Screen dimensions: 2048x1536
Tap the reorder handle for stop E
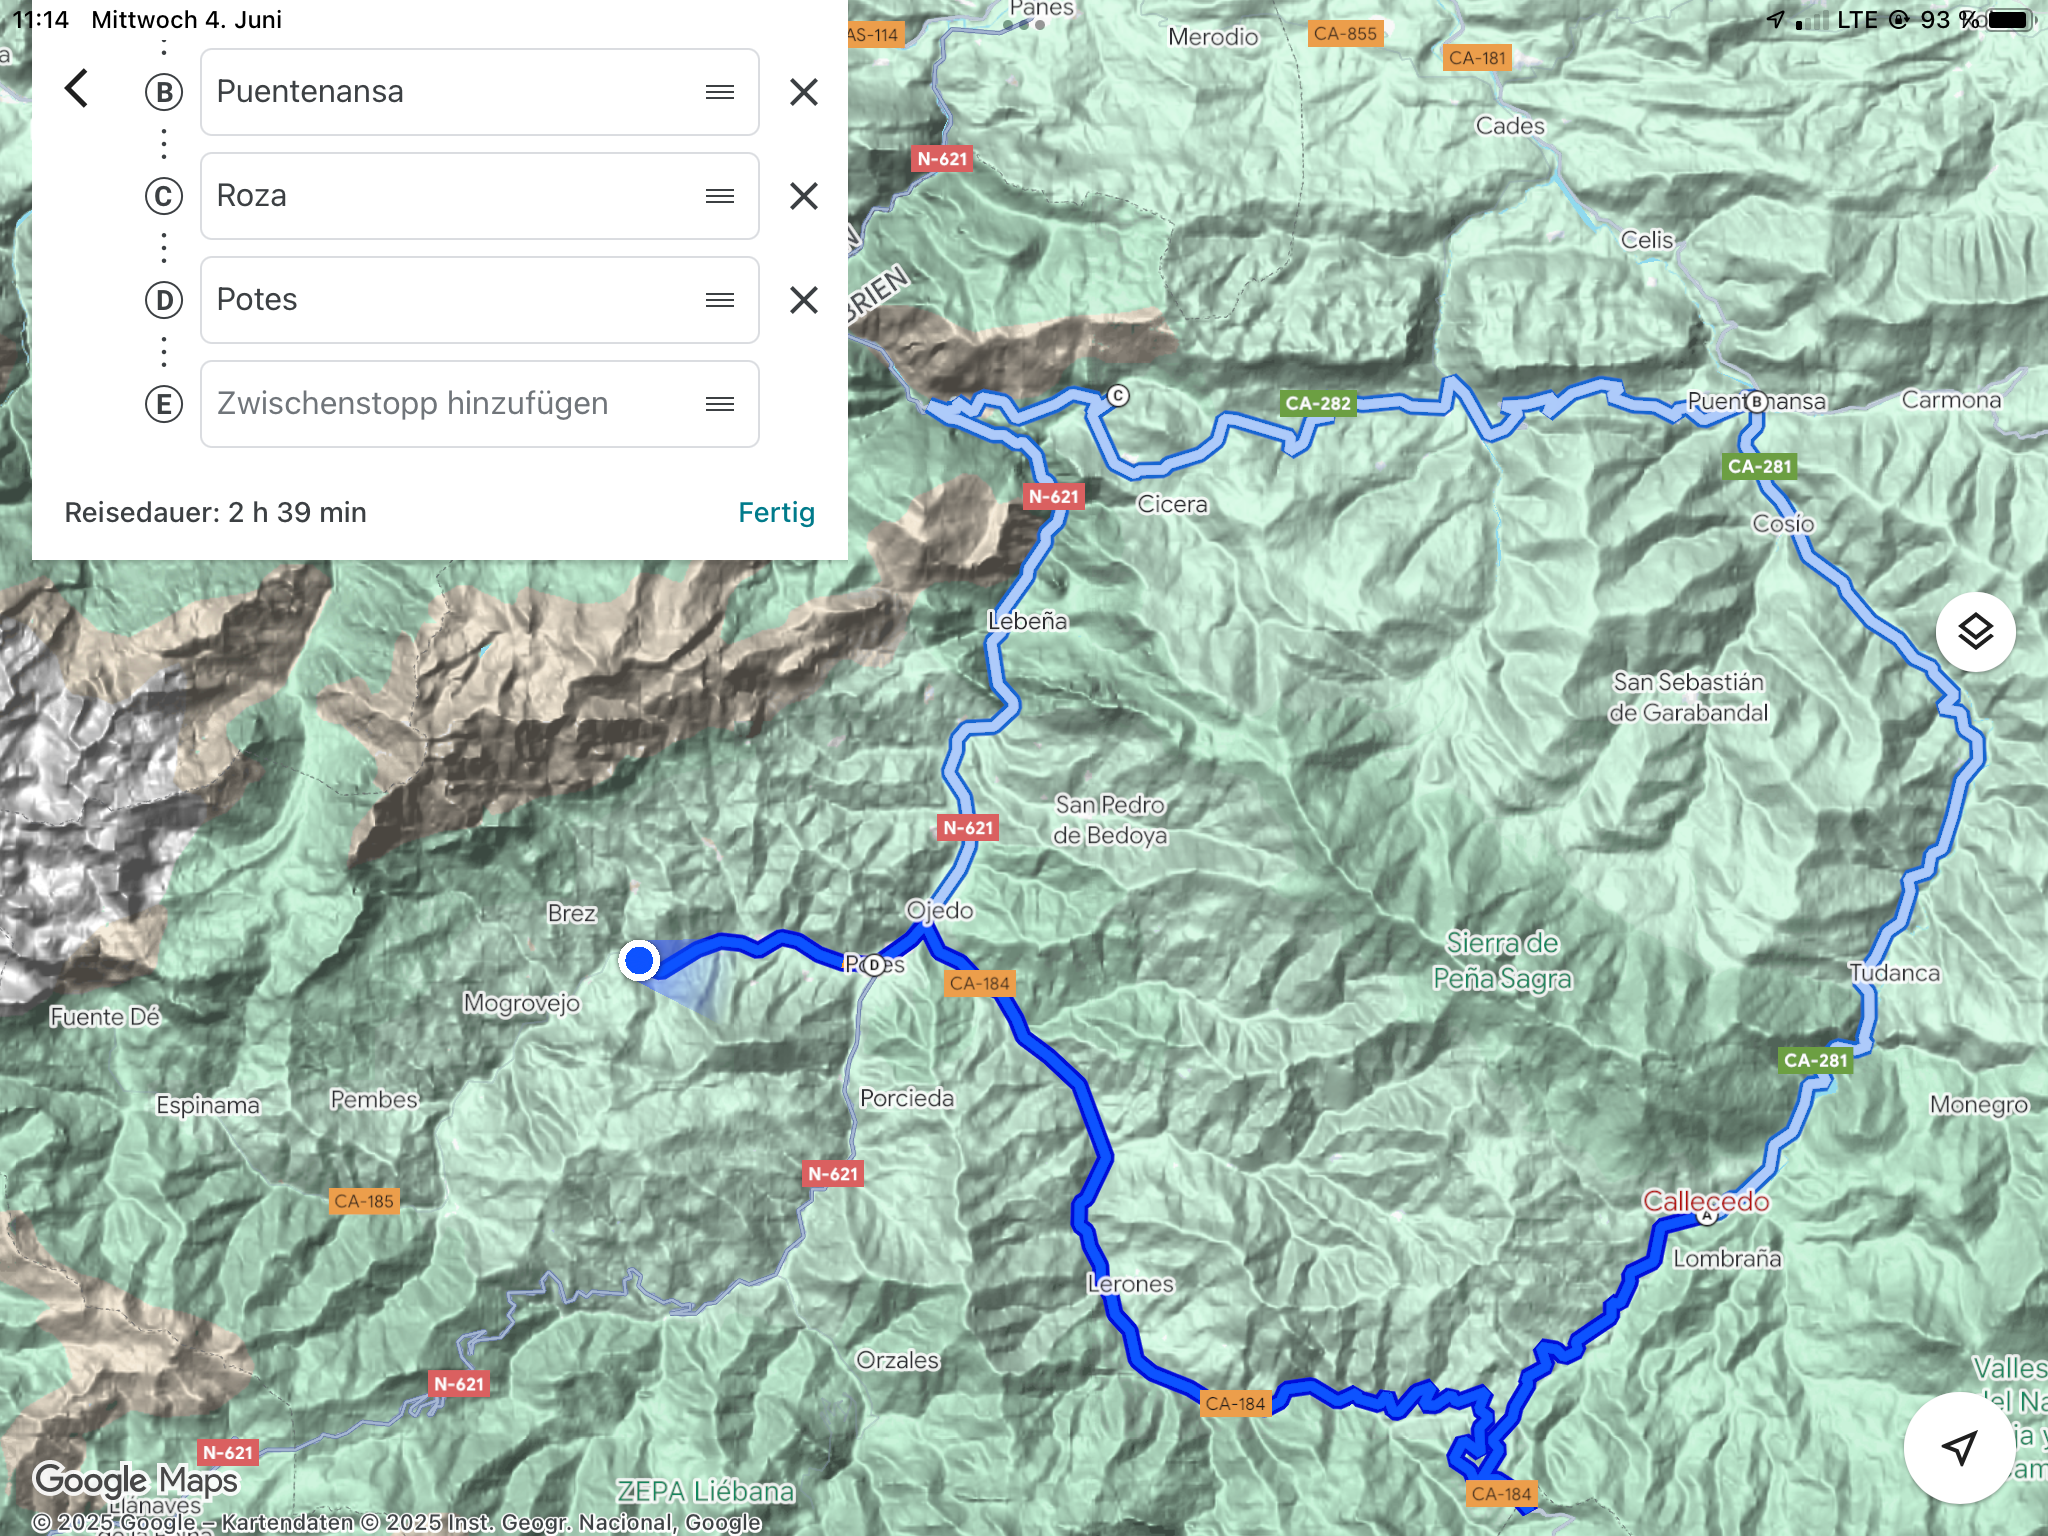click(720, 404)
